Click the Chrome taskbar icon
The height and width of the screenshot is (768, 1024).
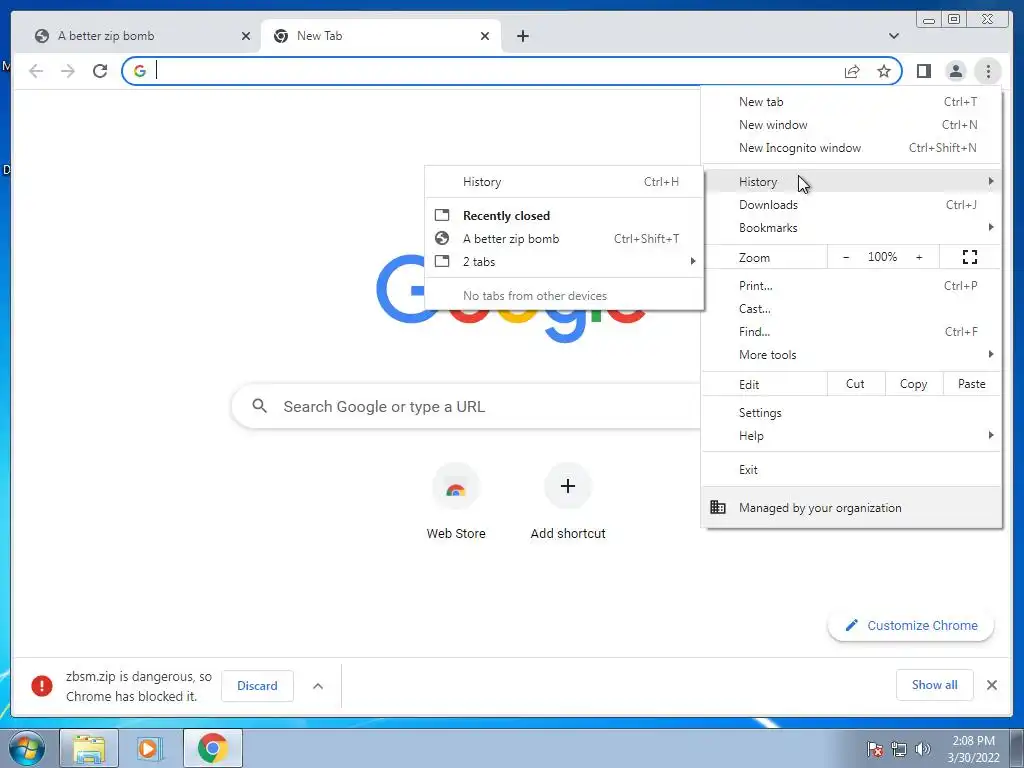213,748
